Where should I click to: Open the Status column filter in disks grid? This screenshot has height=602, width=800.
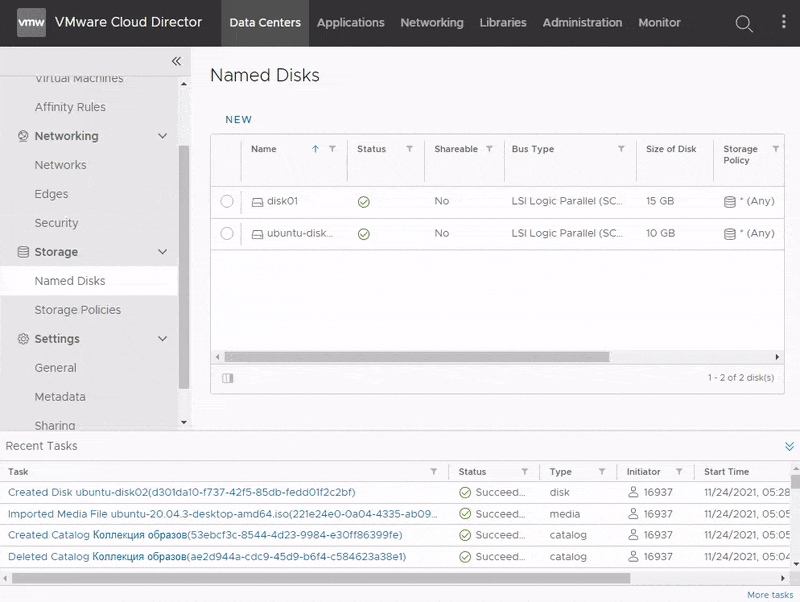pos(409,149)
